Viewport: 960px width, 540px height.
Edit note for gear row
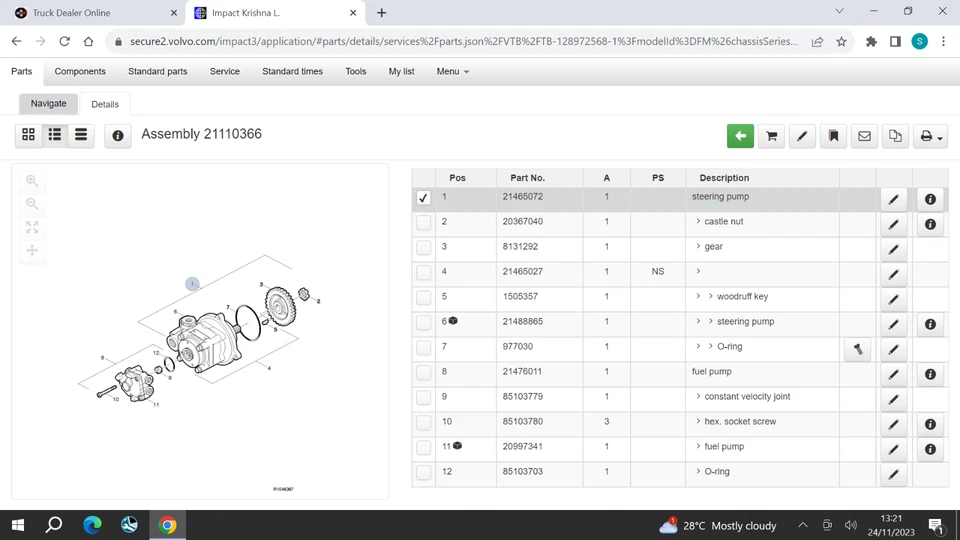click(x=893, y=250)
